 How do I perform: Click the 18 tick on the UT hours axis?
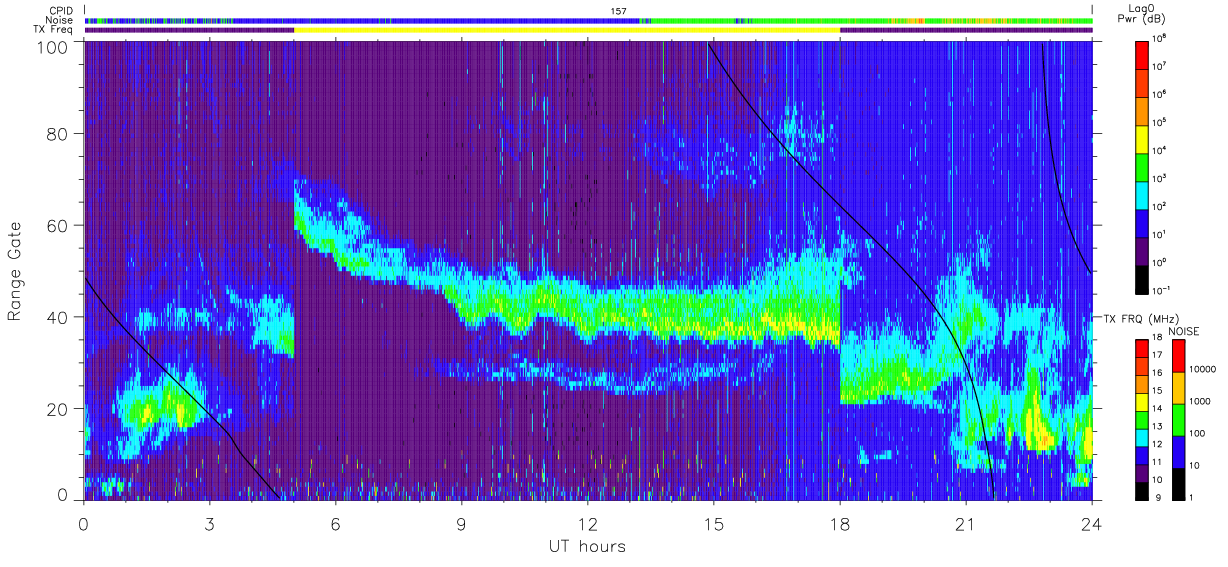pyautogui.click(x=839, y=523)
